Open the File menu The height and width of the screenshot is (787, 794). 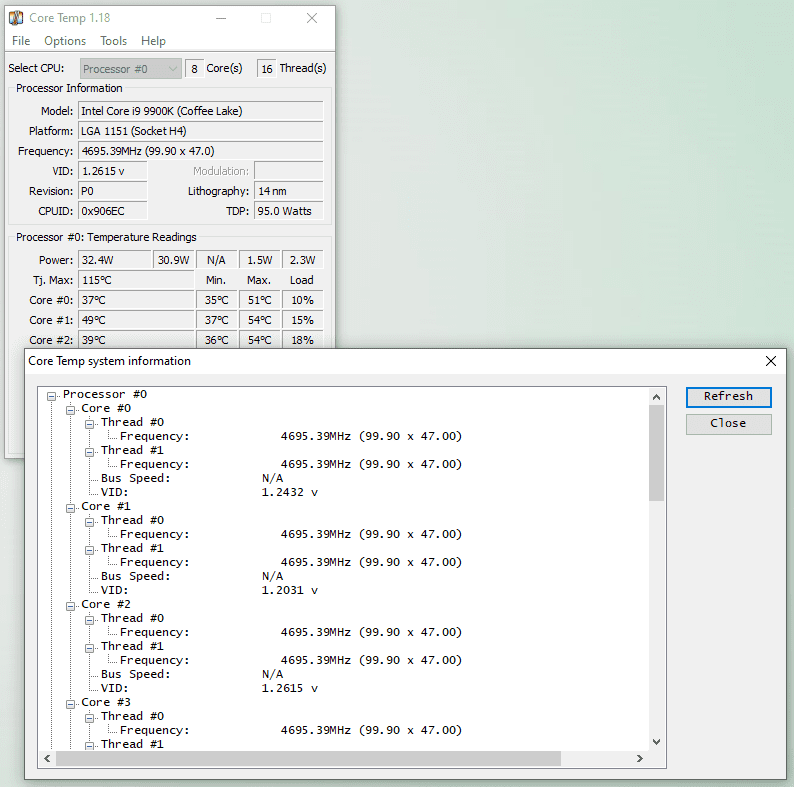(21, 41)
